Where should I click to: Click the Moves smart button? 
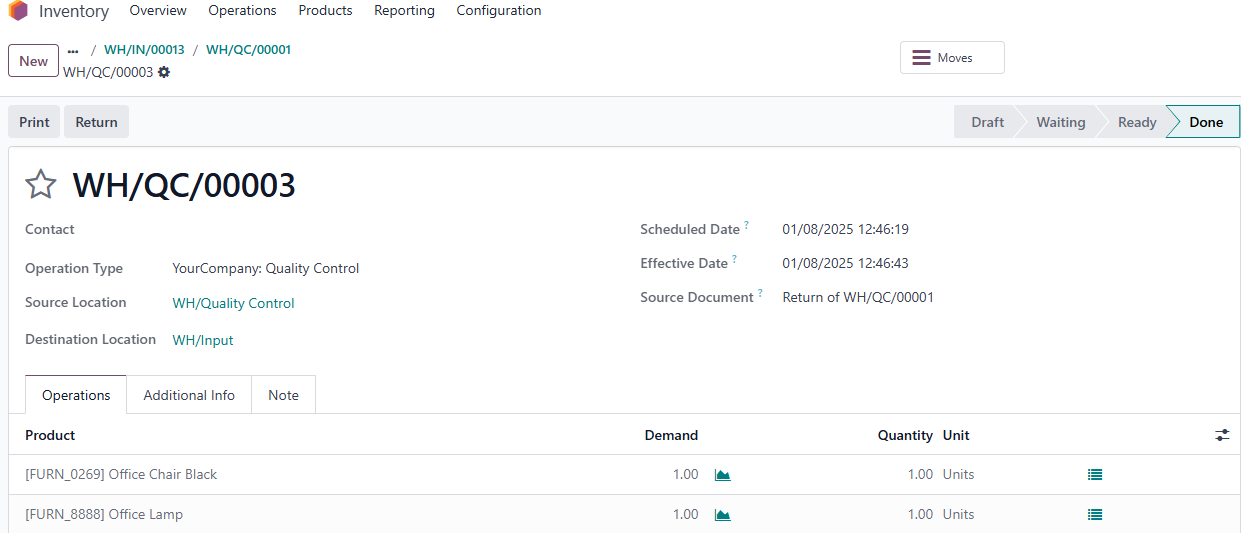coord(952,58)
